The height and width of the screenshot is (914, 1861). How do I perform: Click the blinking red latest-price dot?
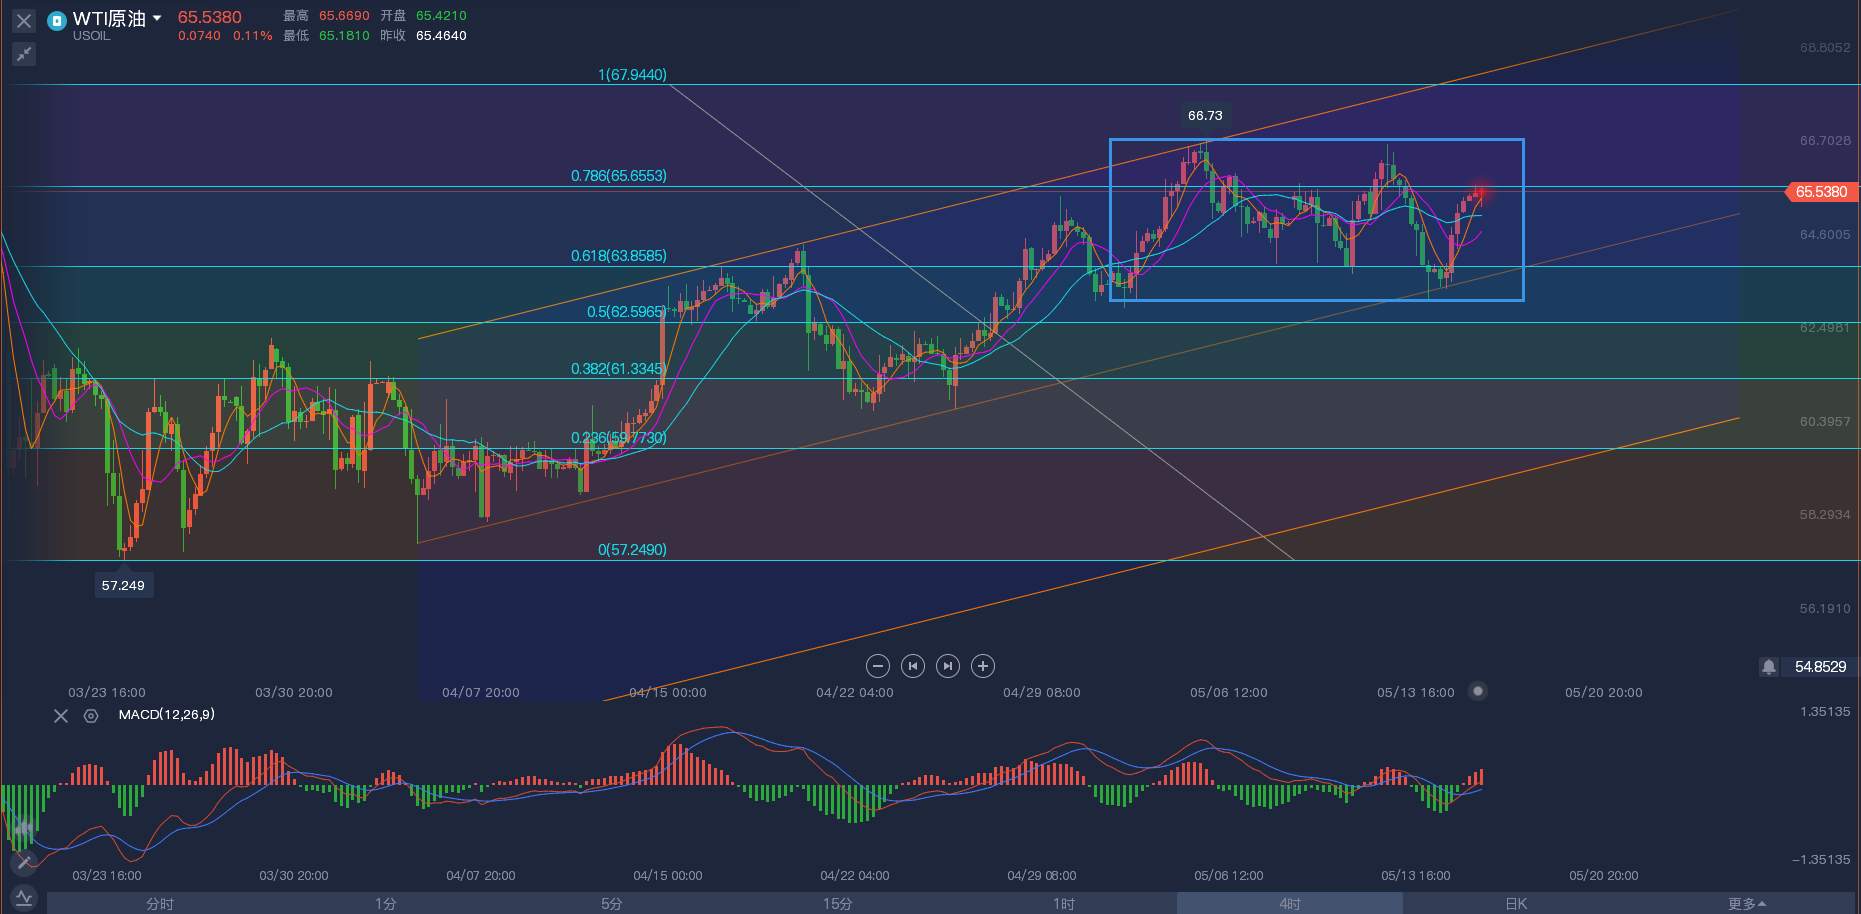click(1481, 191)
